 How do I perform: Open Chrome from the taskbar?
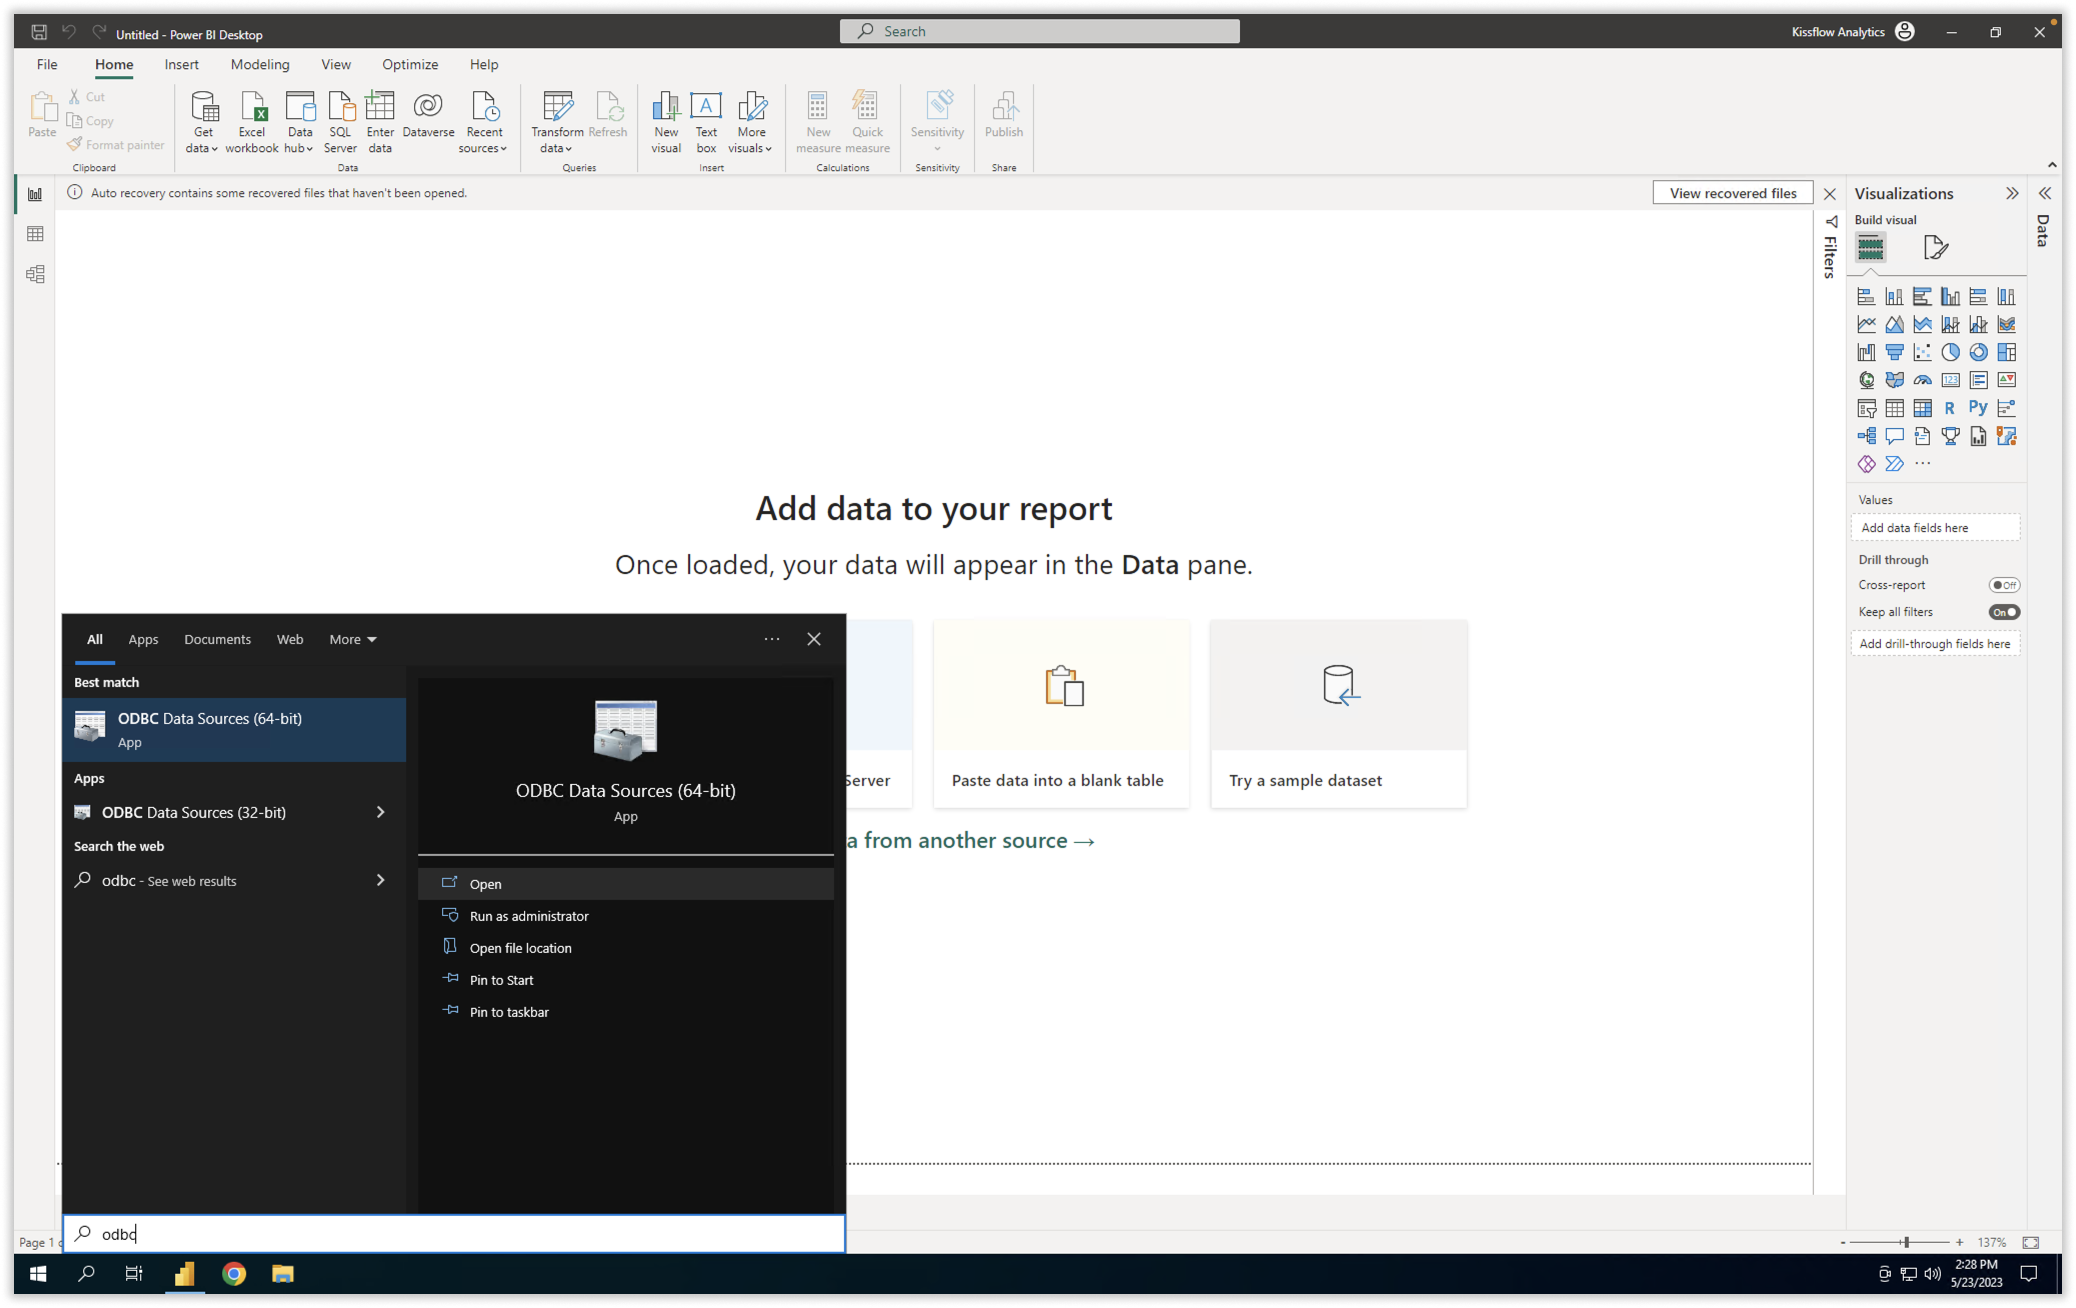(x=234, y=1274)
